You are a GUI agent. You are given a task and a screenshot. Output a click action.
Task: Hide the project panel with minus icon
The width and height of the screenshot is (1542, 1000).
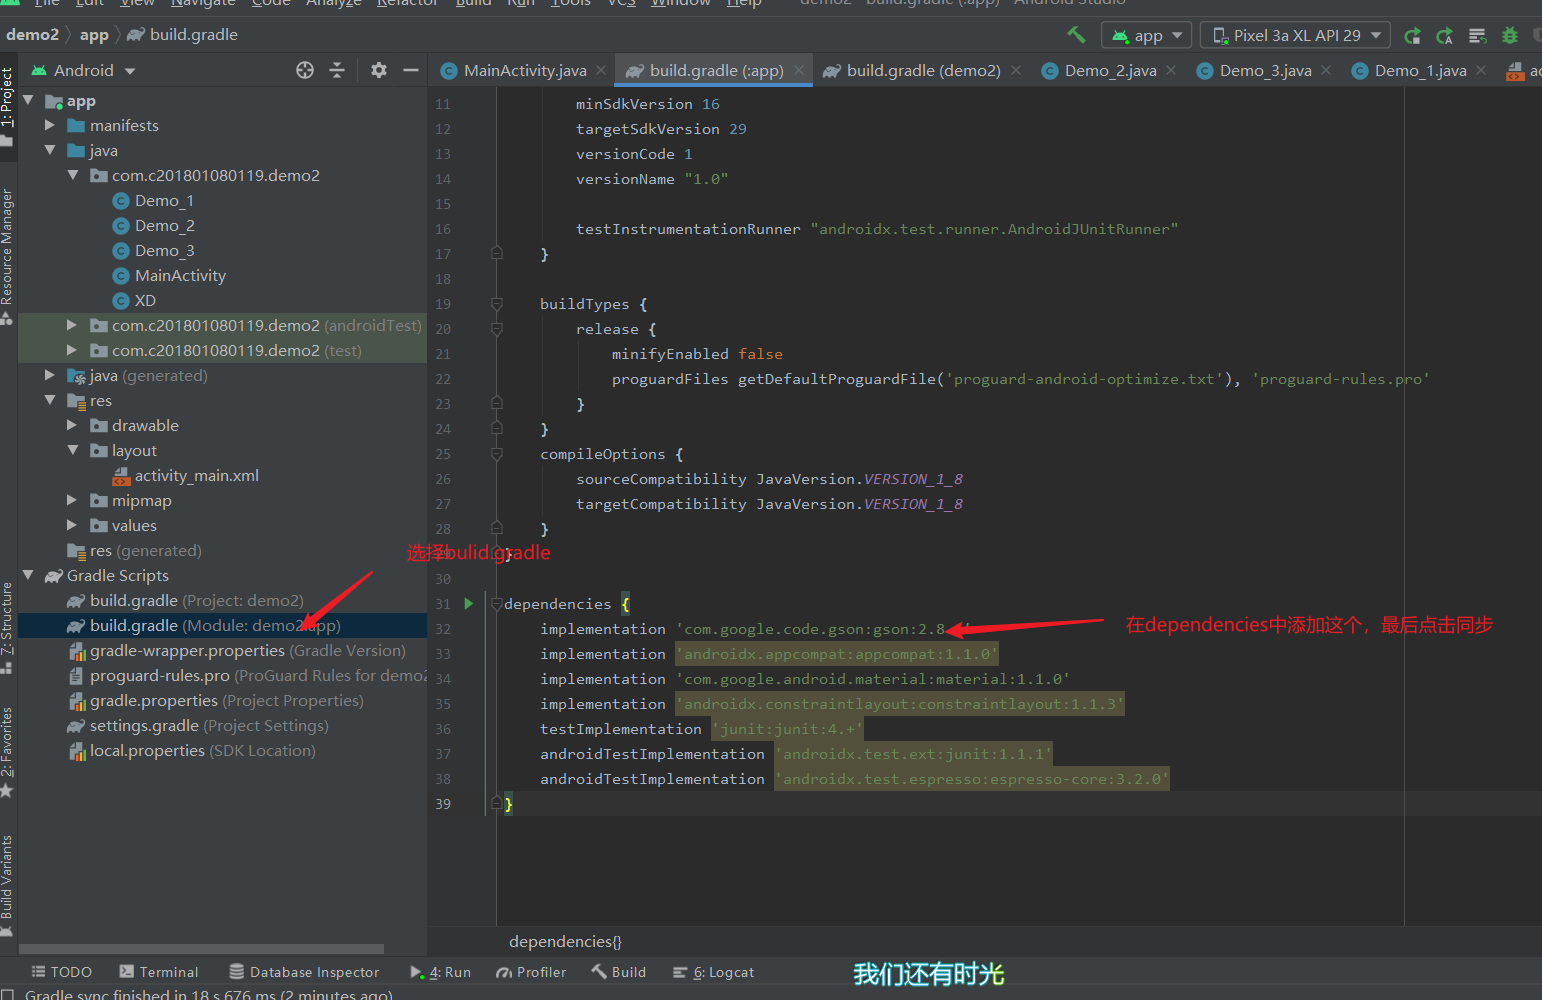(x=410, y=70)
